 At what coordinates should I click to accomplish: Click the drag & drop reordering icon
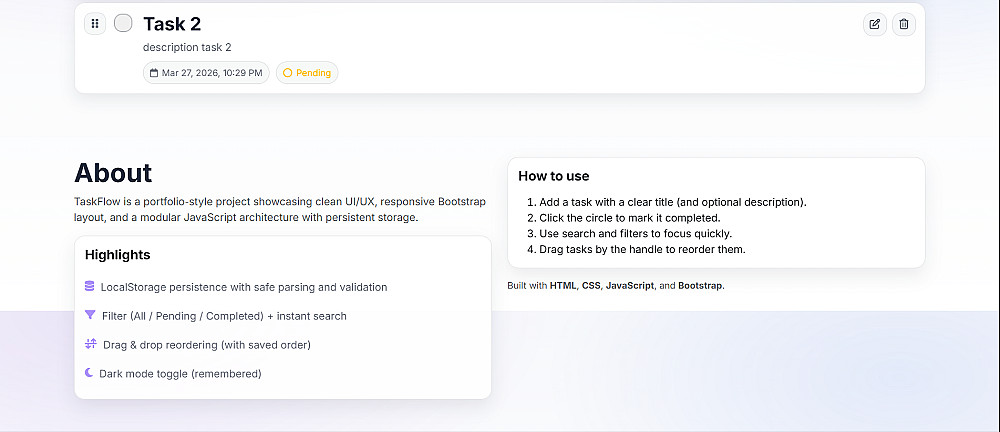pos(91,344)
